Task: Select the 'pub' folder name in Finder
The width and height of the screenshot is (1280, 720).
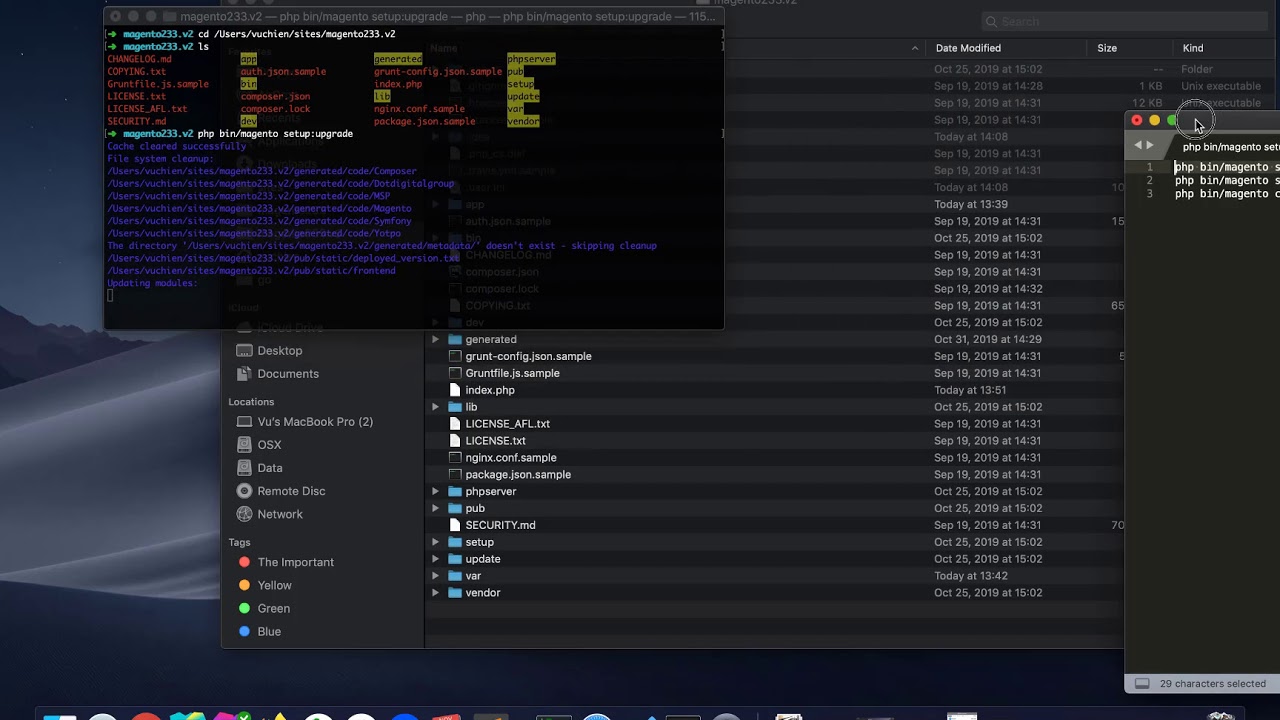Action: (x=475, y=508)
